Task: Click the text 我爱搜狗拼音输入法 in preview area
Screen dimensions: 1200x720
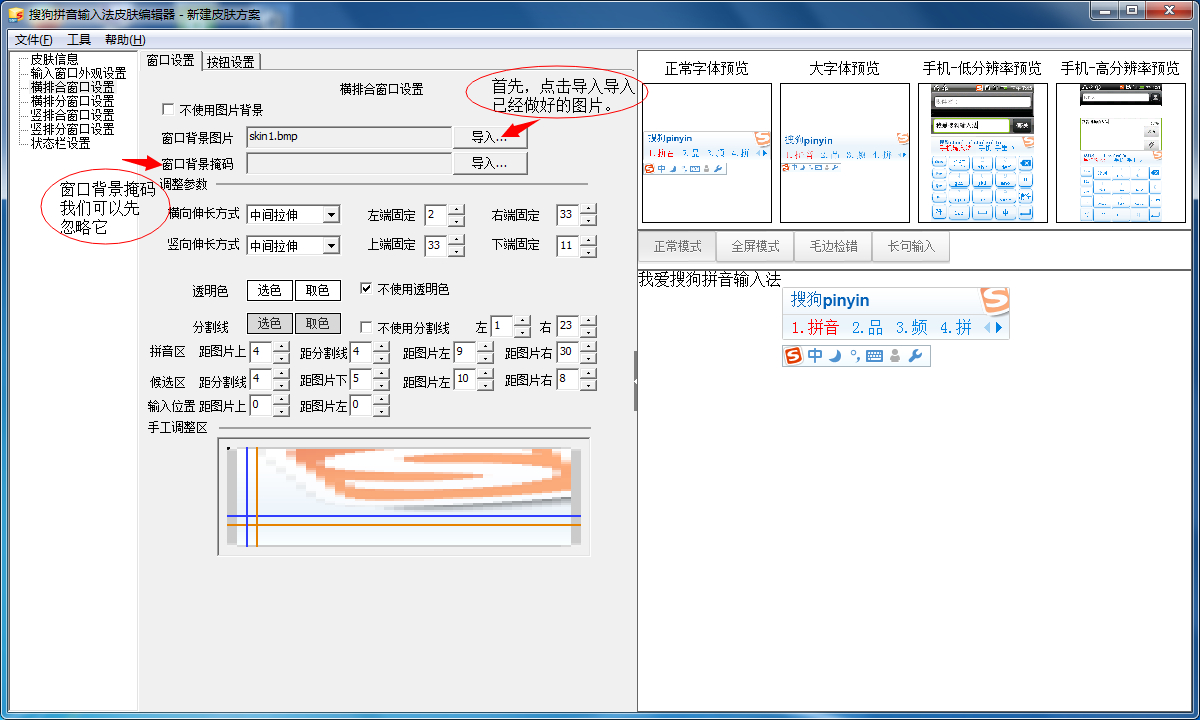Action: 709,279
